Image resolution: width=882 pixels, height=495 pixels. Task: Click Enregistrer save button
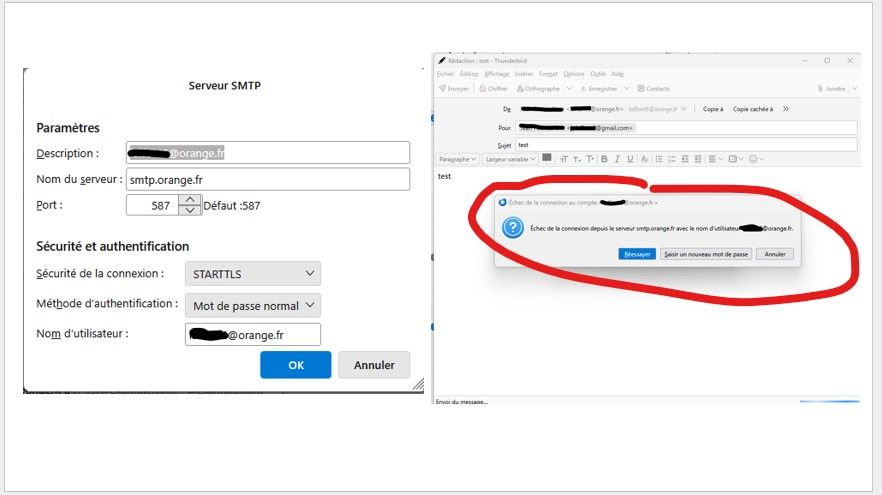click(599, 89)
